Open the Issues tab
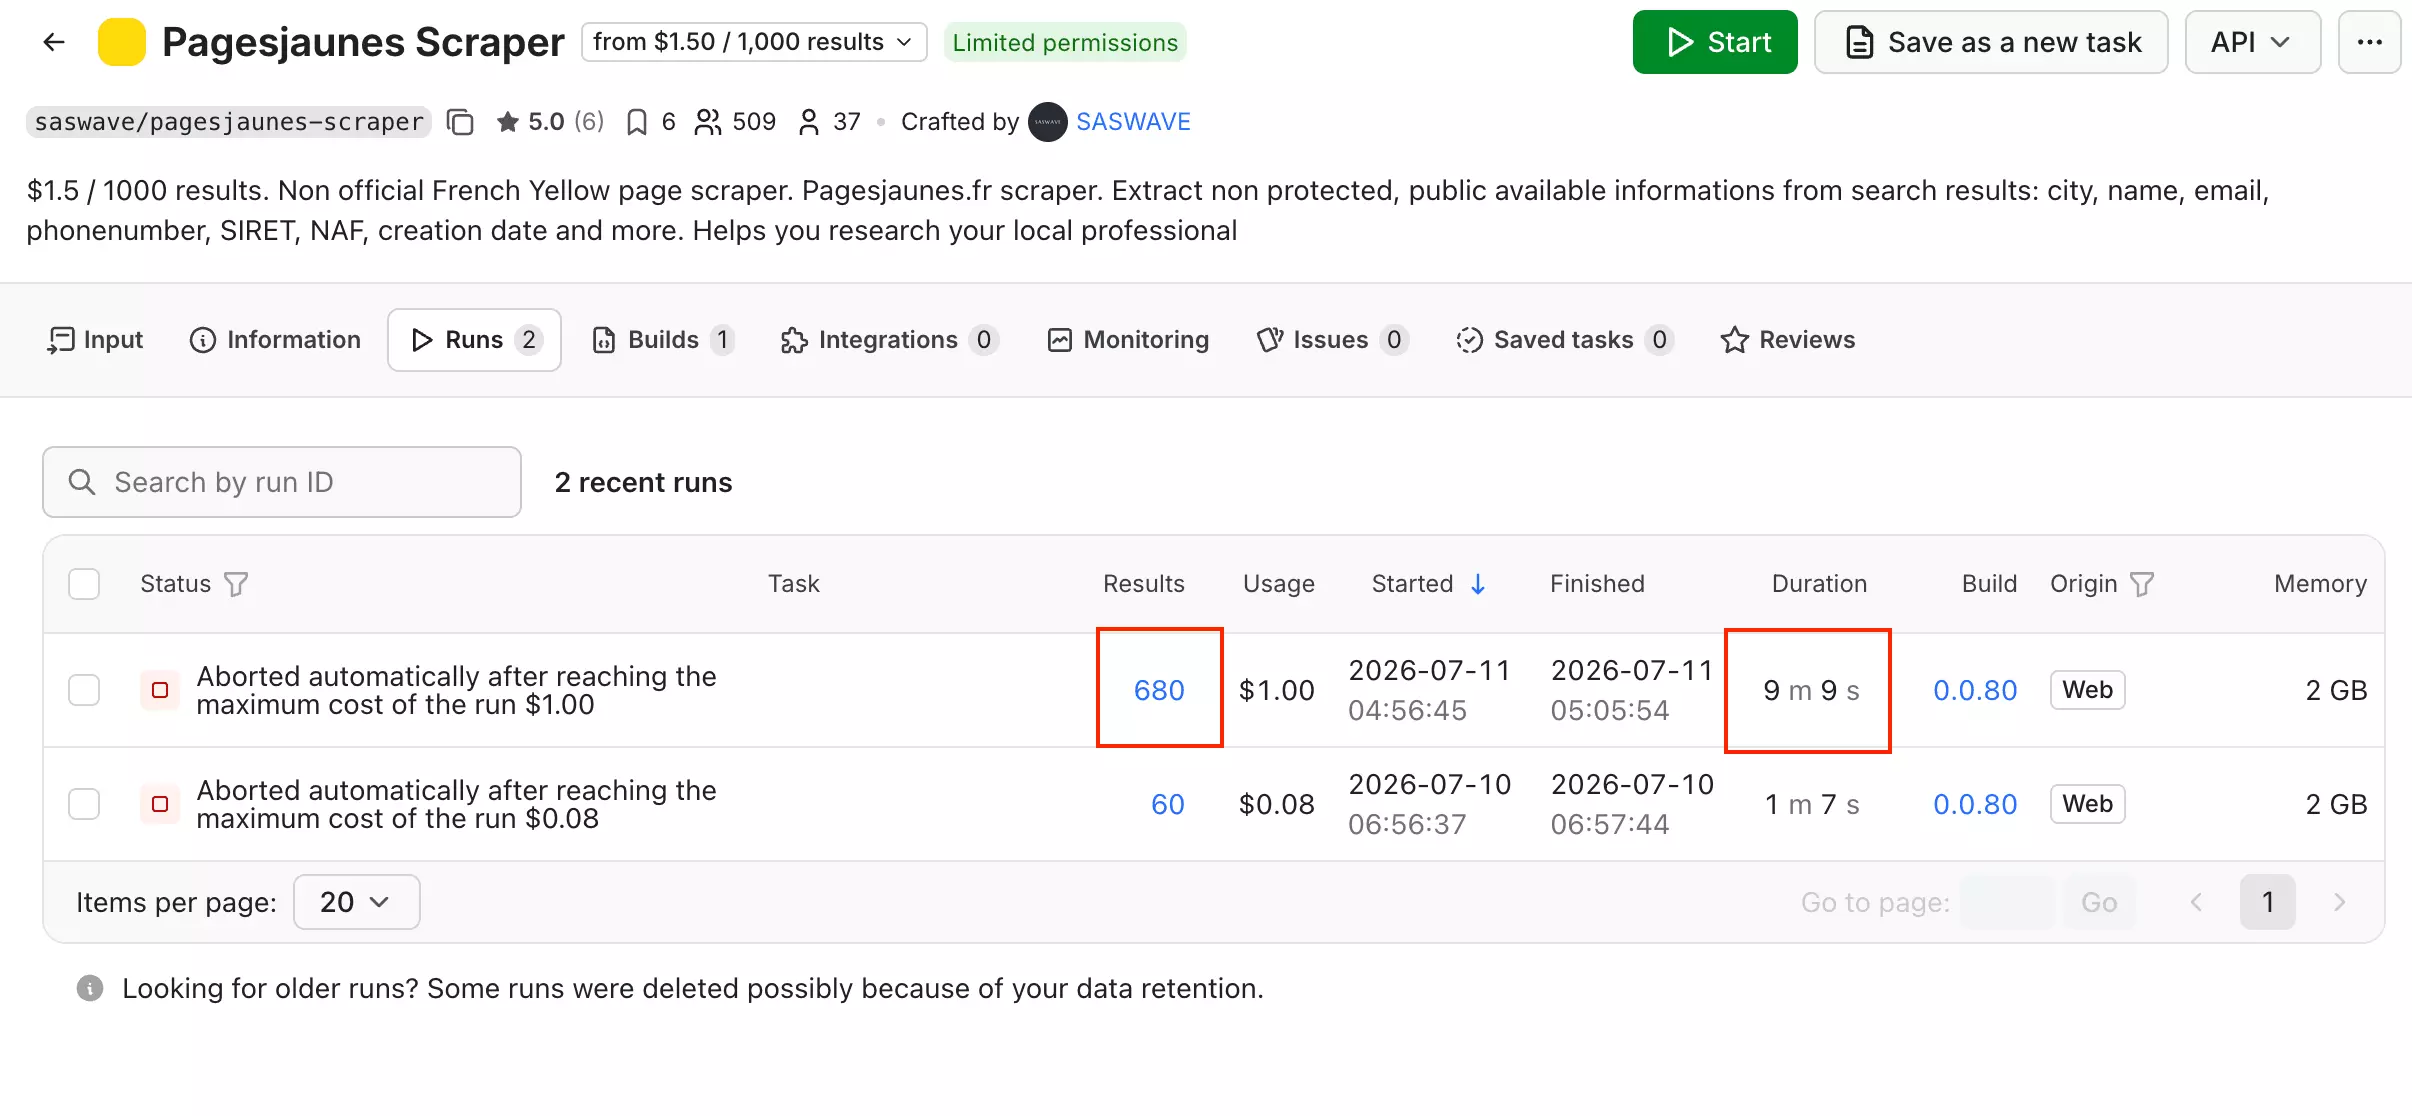2412x1116 pixels. tap(1332, 340)
